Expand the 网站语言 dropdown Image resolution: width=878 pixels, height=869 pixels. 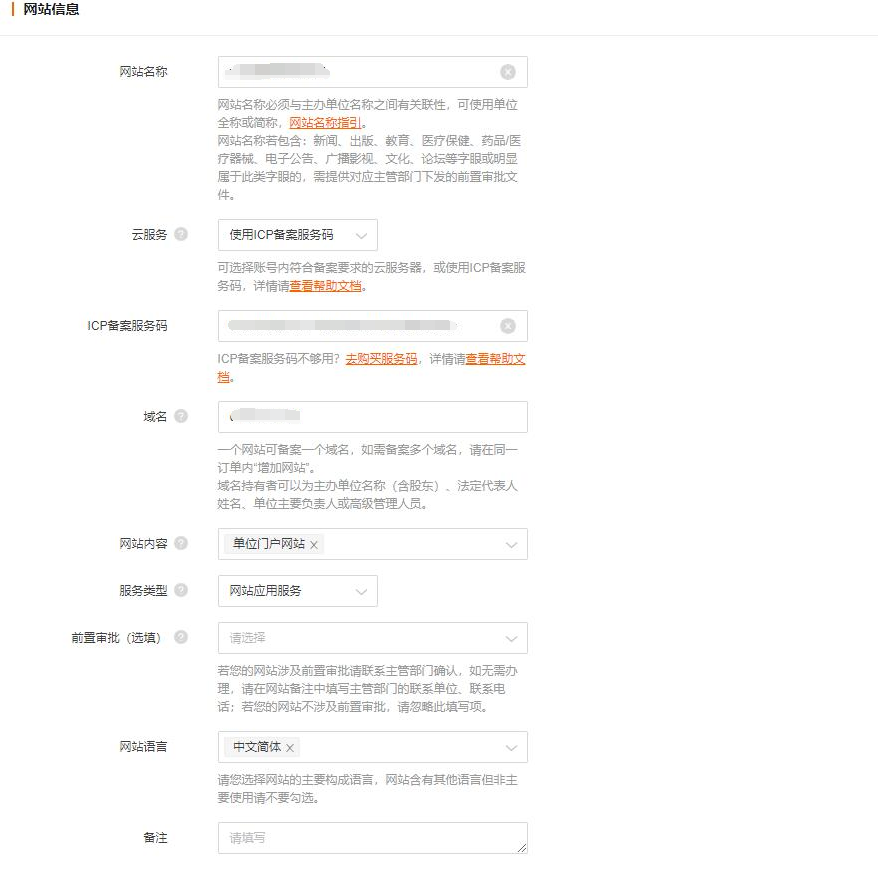pyautogui.click(x=511, y=747)
